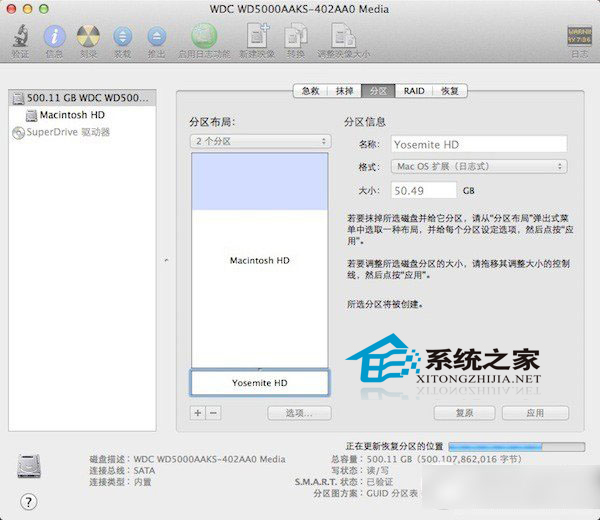
Task: Click the 应用 button
Action: click(x=535, y=413)
